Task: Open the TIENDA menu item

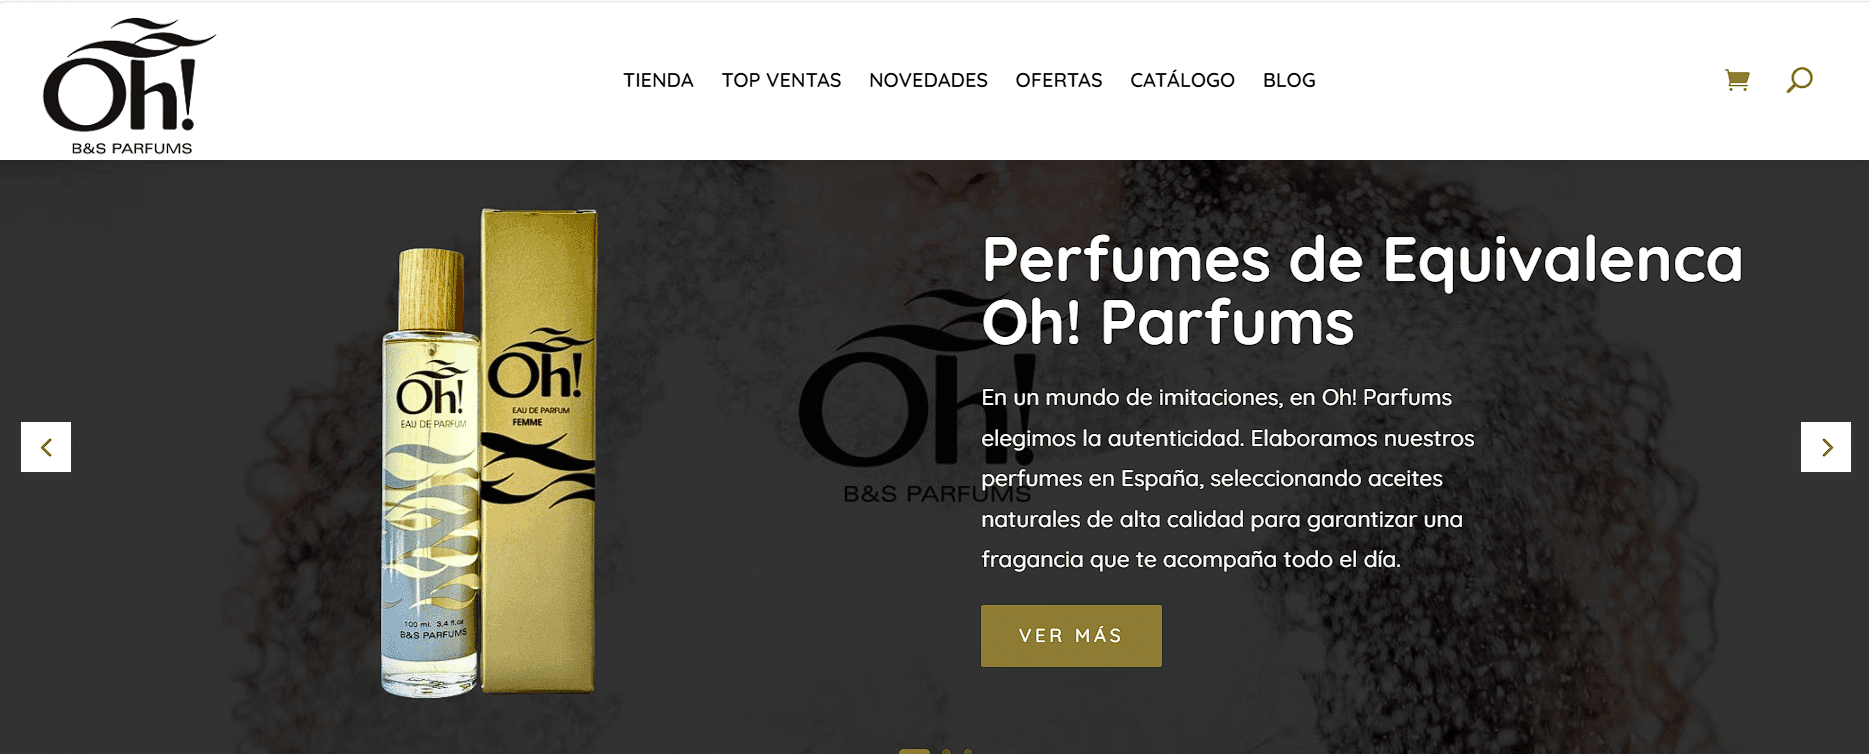Action: pyautogui.click(x=658, y=80)
